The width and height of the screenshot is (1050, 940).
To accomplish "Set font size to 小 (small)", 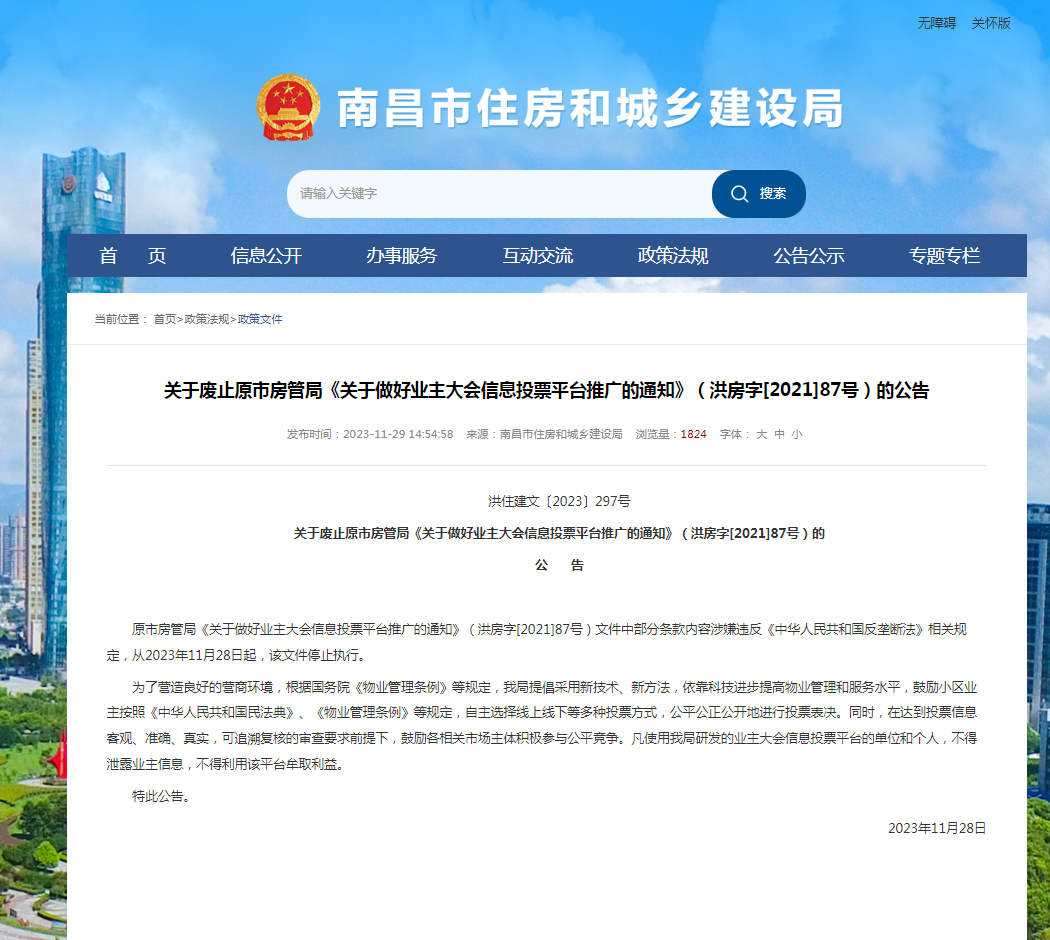I will click(x=796, y=434).
